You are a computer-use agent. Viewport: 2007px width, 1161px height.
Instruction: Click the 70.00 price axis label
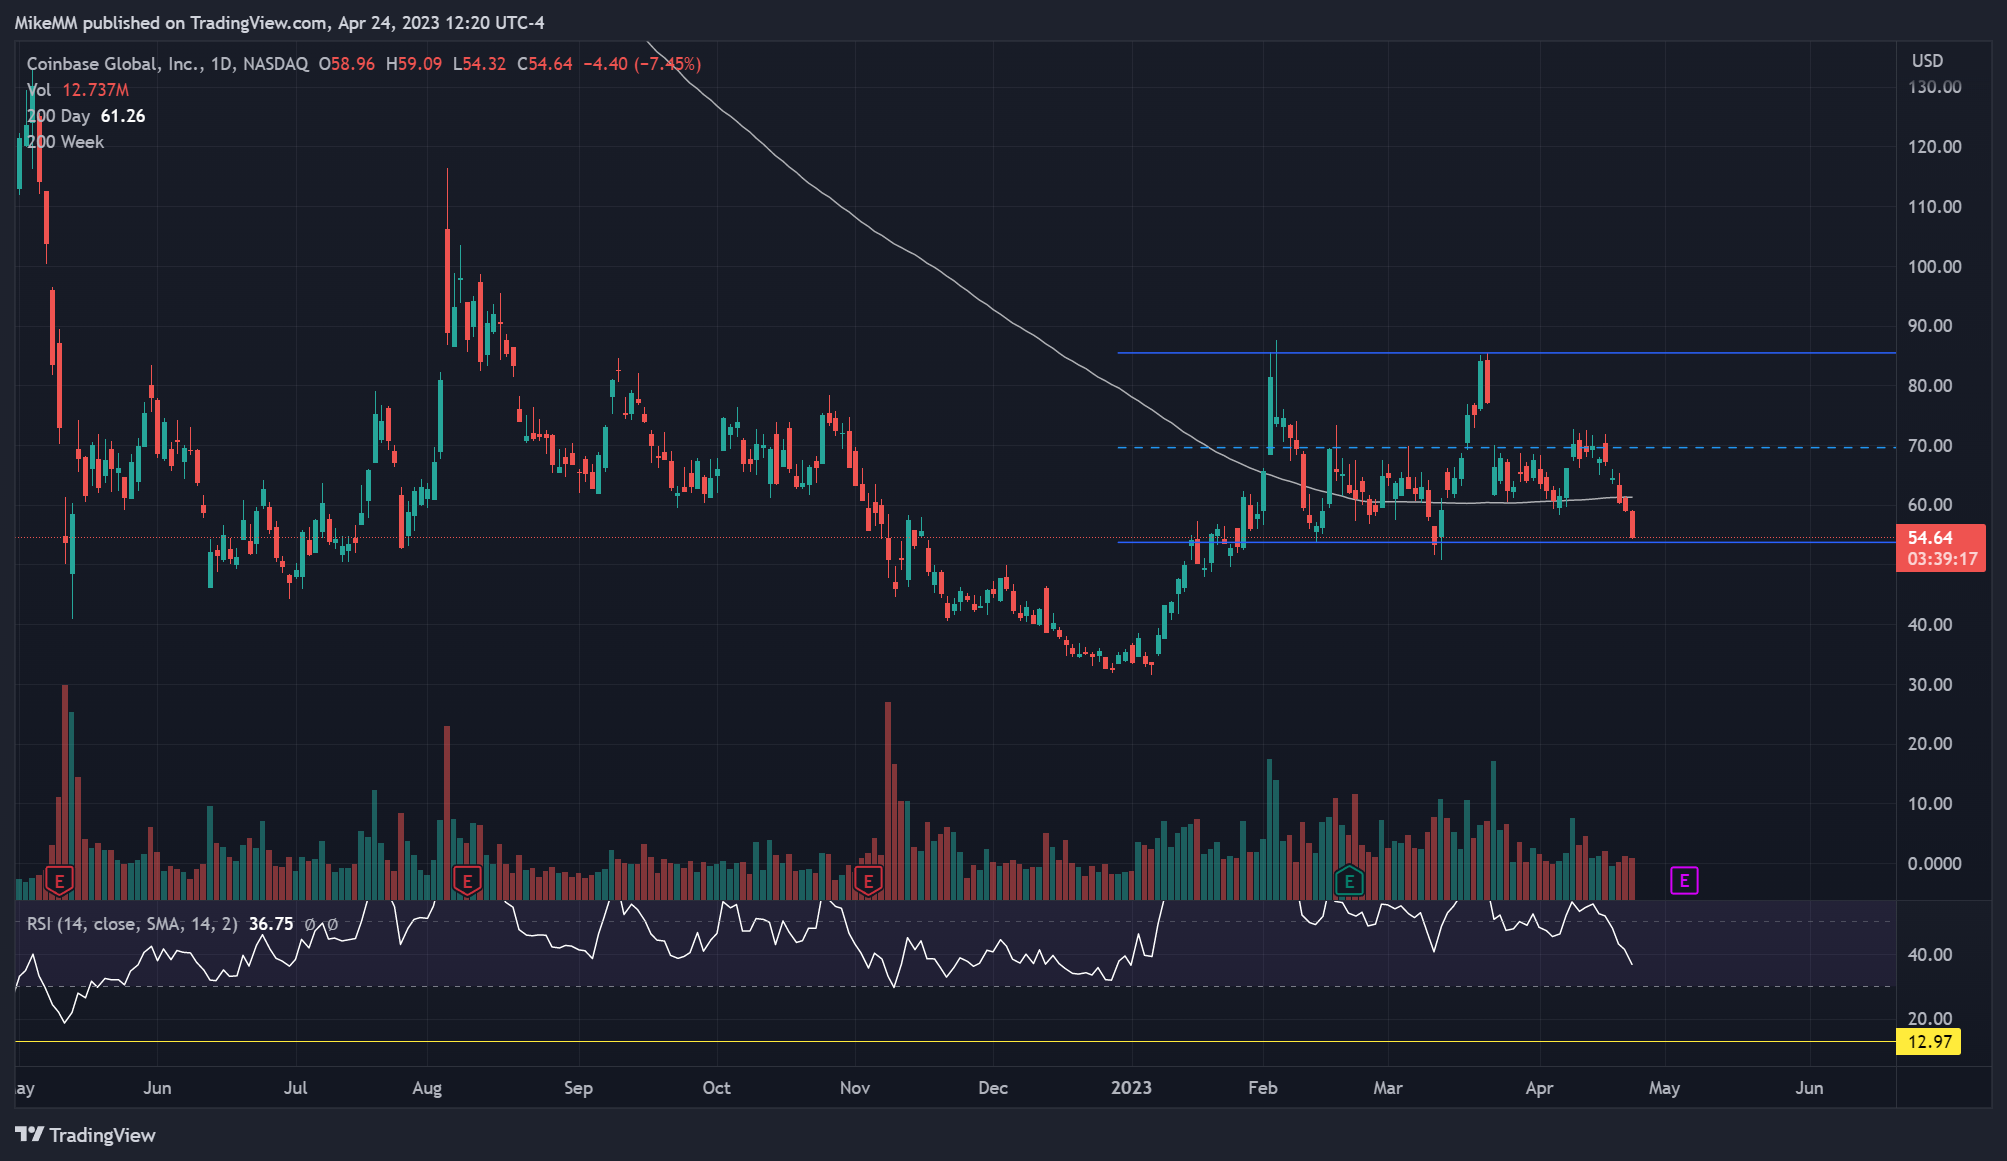(1930, 446)
